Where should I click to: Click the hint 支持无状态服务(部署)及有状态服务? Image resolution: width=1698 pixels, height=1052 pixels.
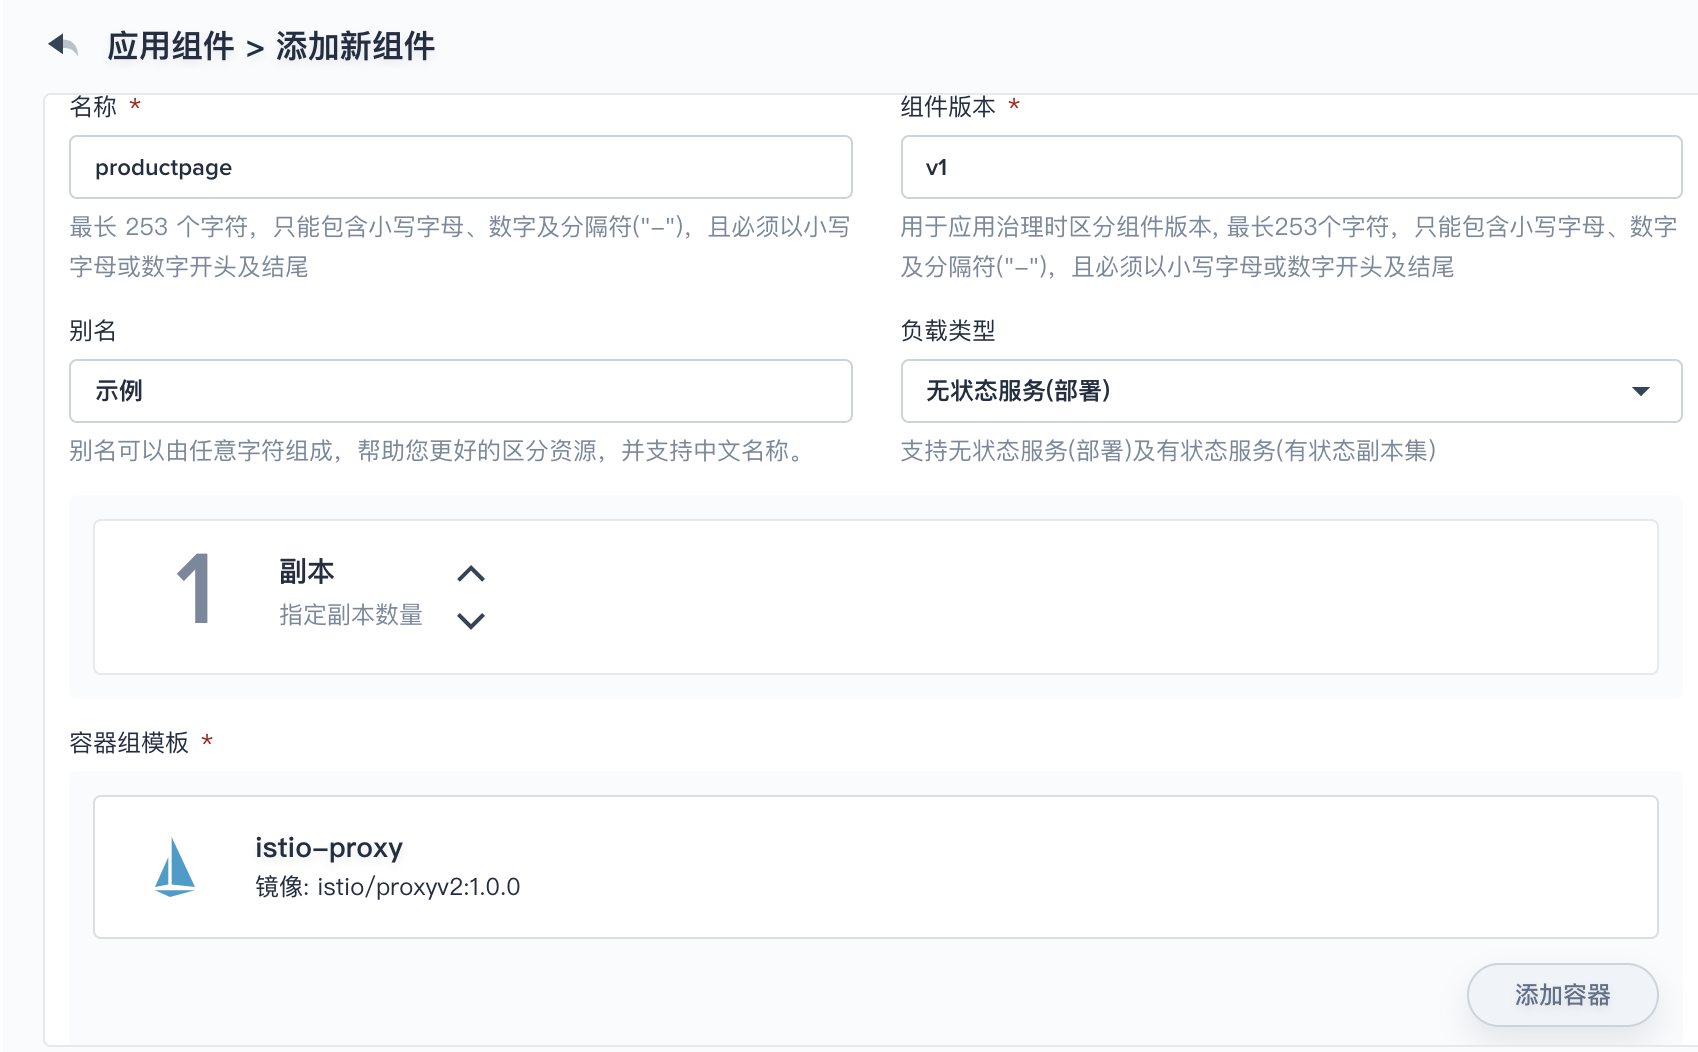(1168, 451)
